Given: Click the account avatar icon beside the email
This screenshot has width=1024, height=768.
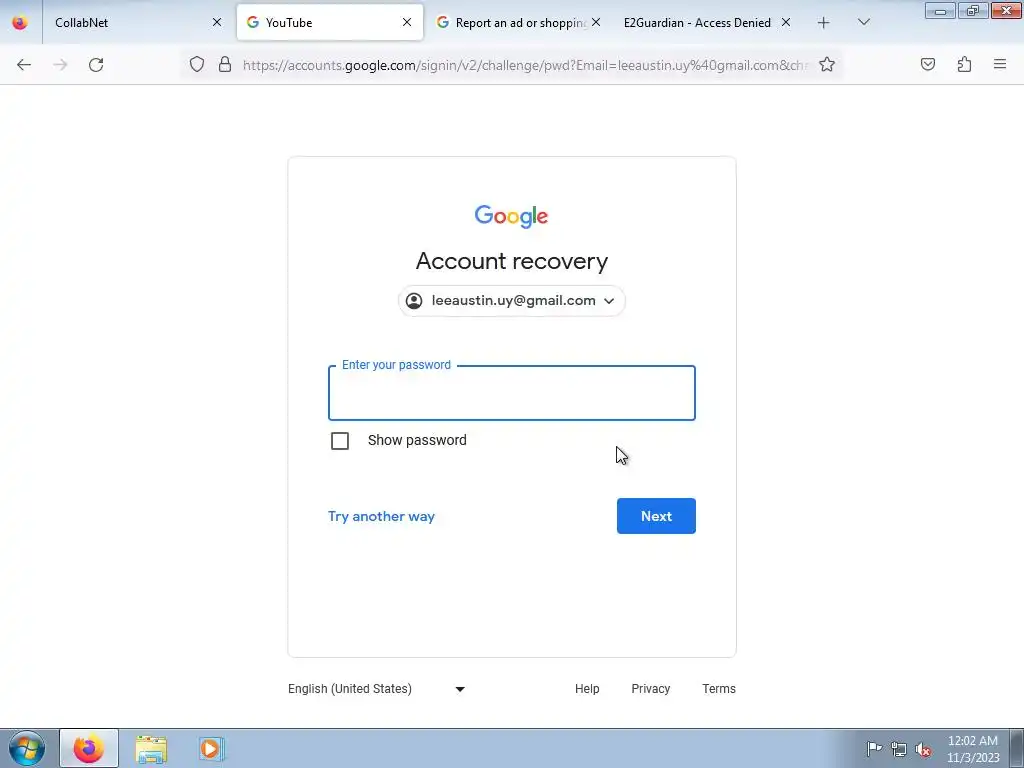Looking at the screenshot, I should click(414, 301).
